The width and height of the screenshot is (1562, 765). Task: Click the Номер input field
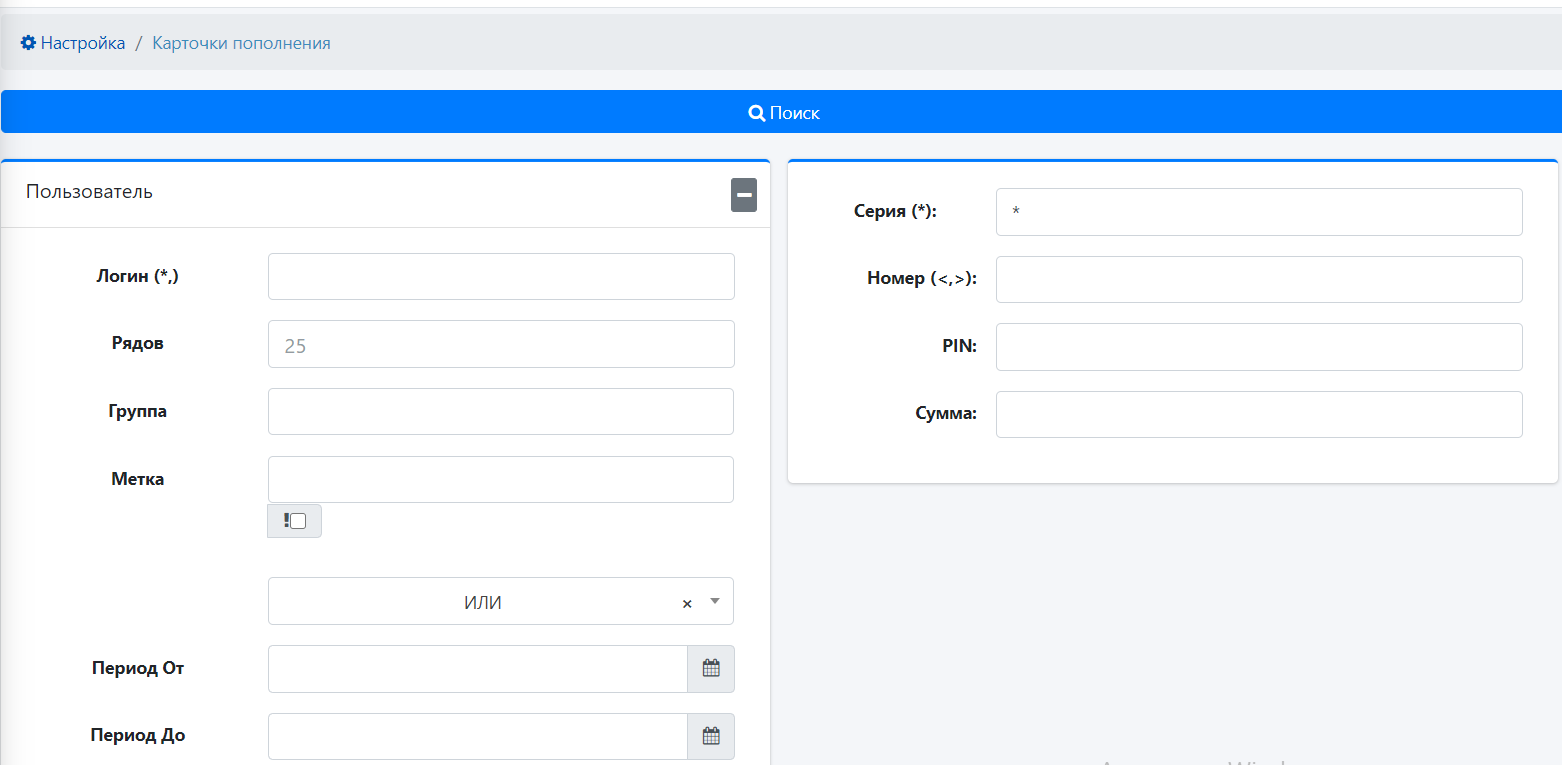point(1259,279)
